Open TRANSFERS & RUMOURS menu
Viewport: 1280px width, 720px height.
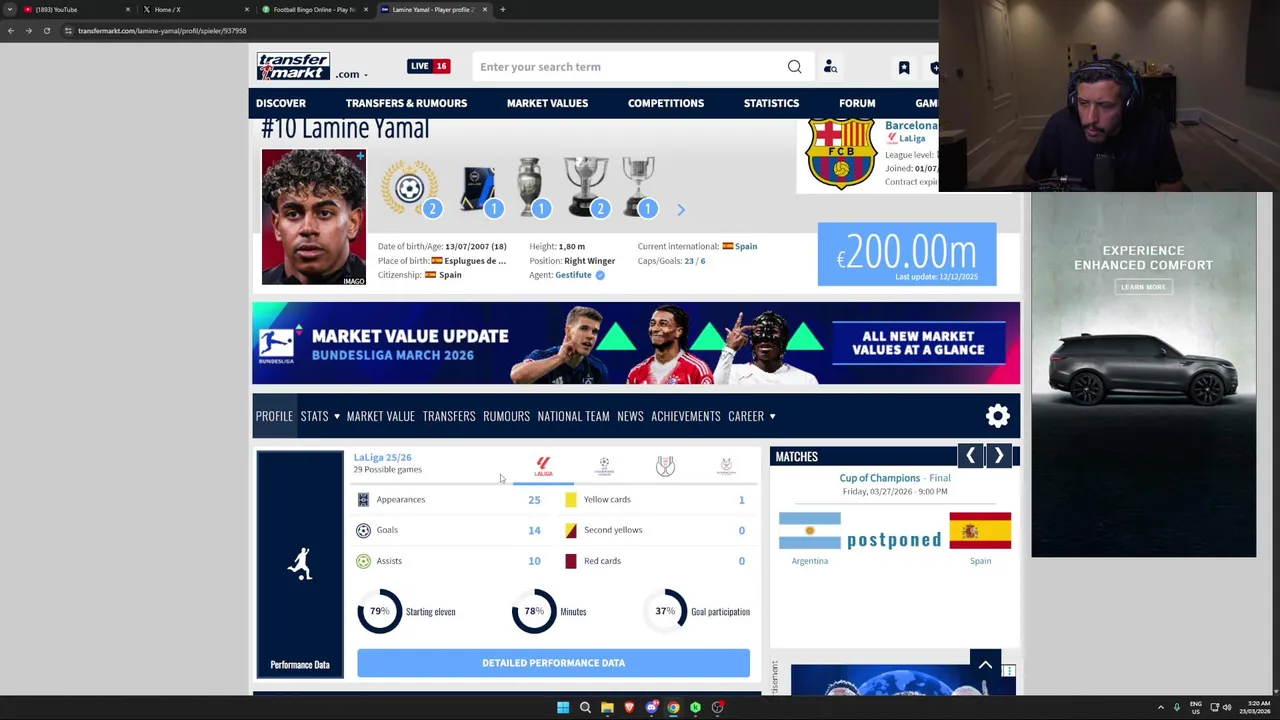406,103
